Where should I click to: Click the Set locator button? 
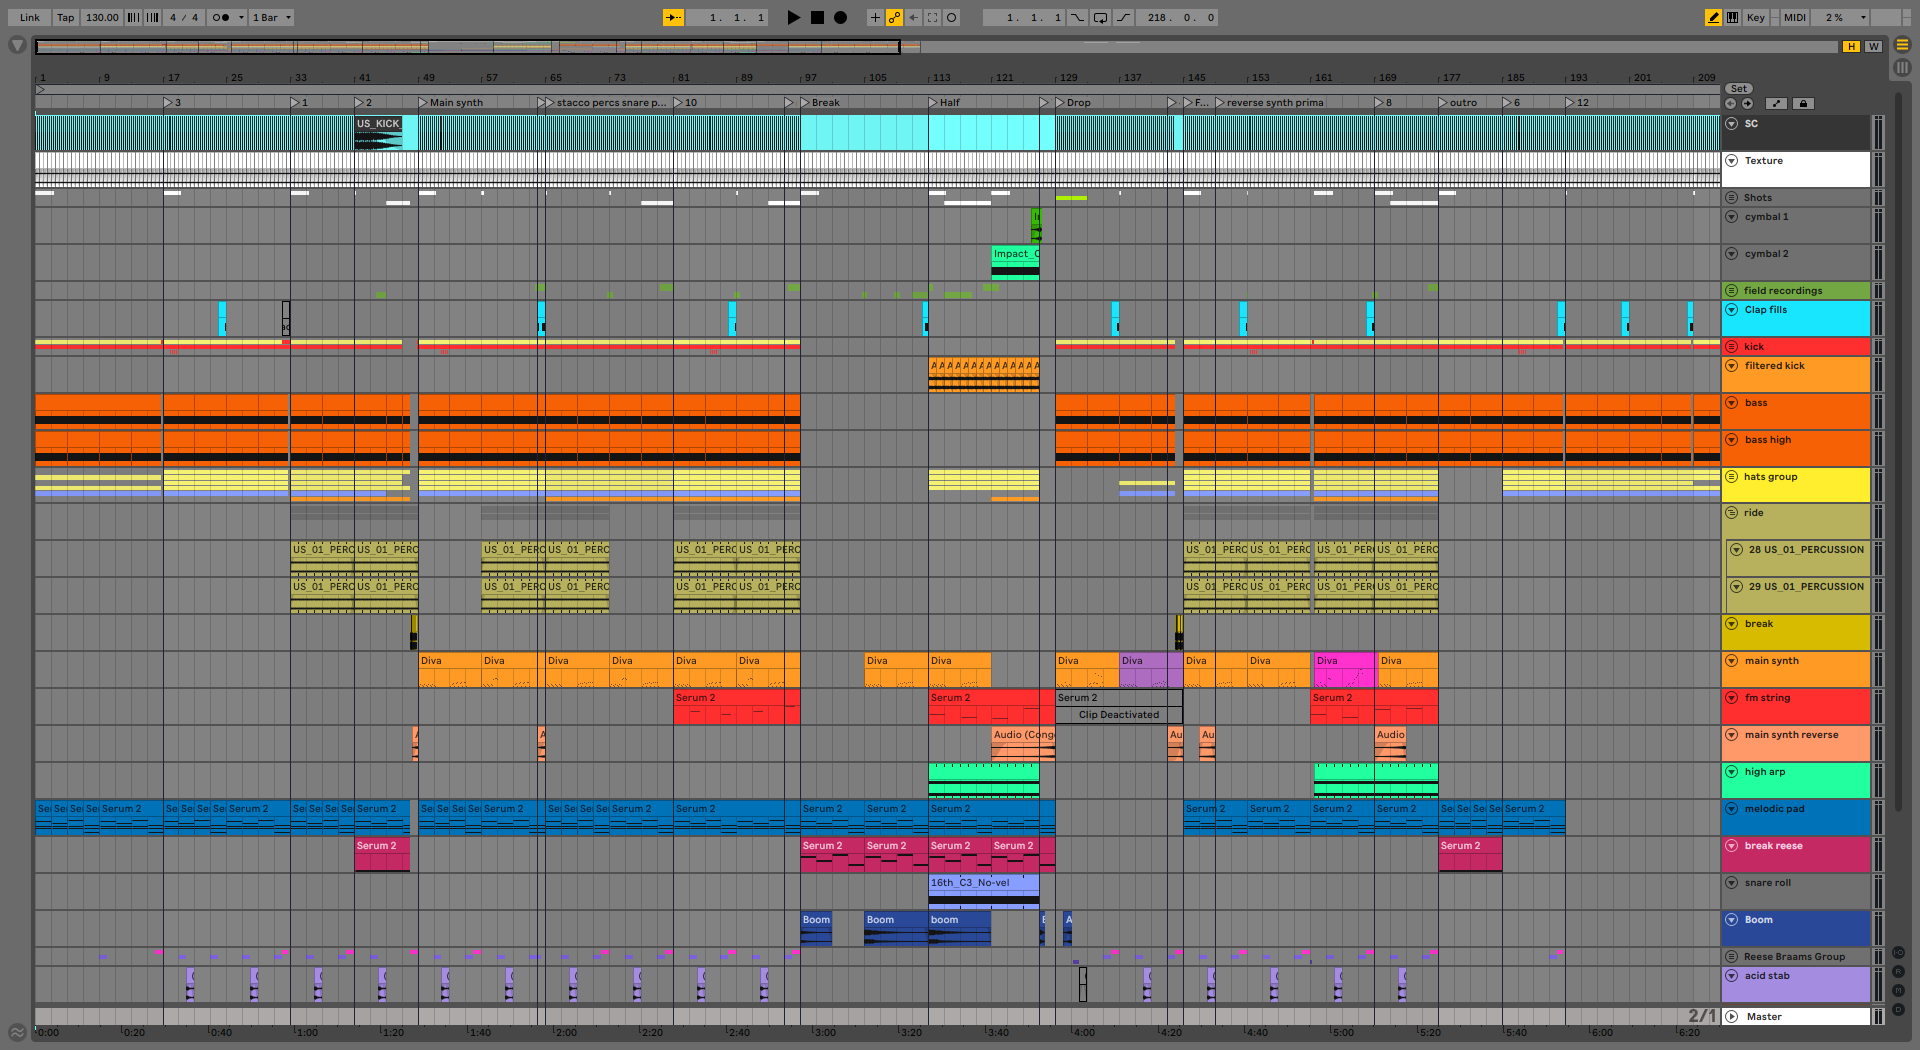[x=1739, y=89]
